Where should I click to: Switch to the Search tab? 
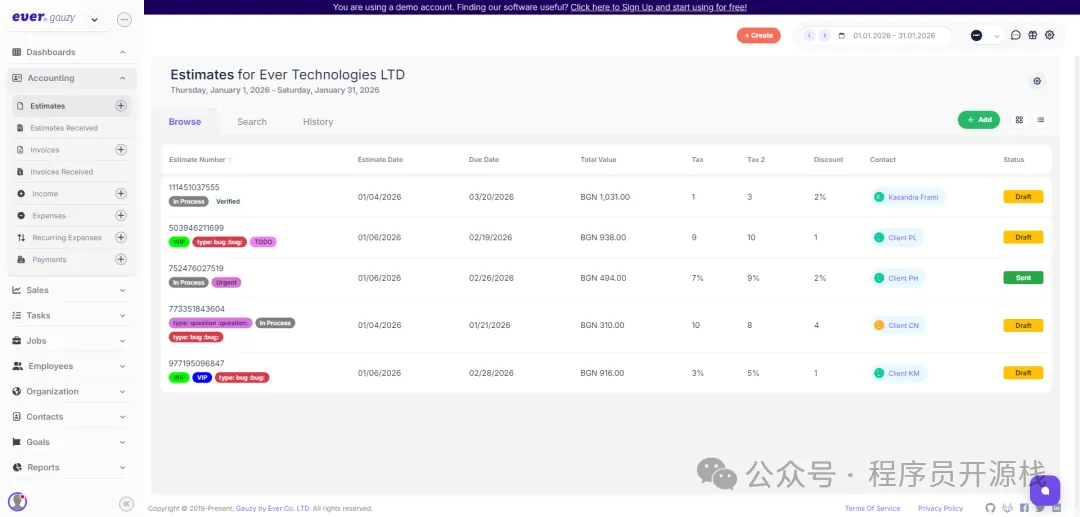click(252, 122)
